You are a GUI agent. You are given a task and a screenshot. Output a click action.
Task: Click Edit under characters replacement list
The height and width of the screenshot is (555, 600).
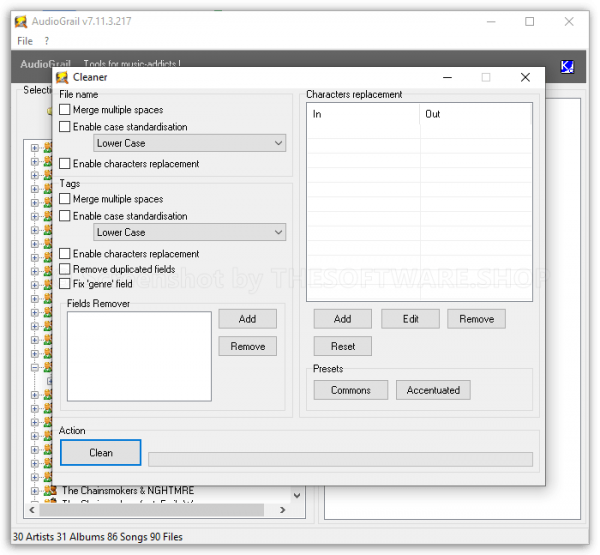410,319
